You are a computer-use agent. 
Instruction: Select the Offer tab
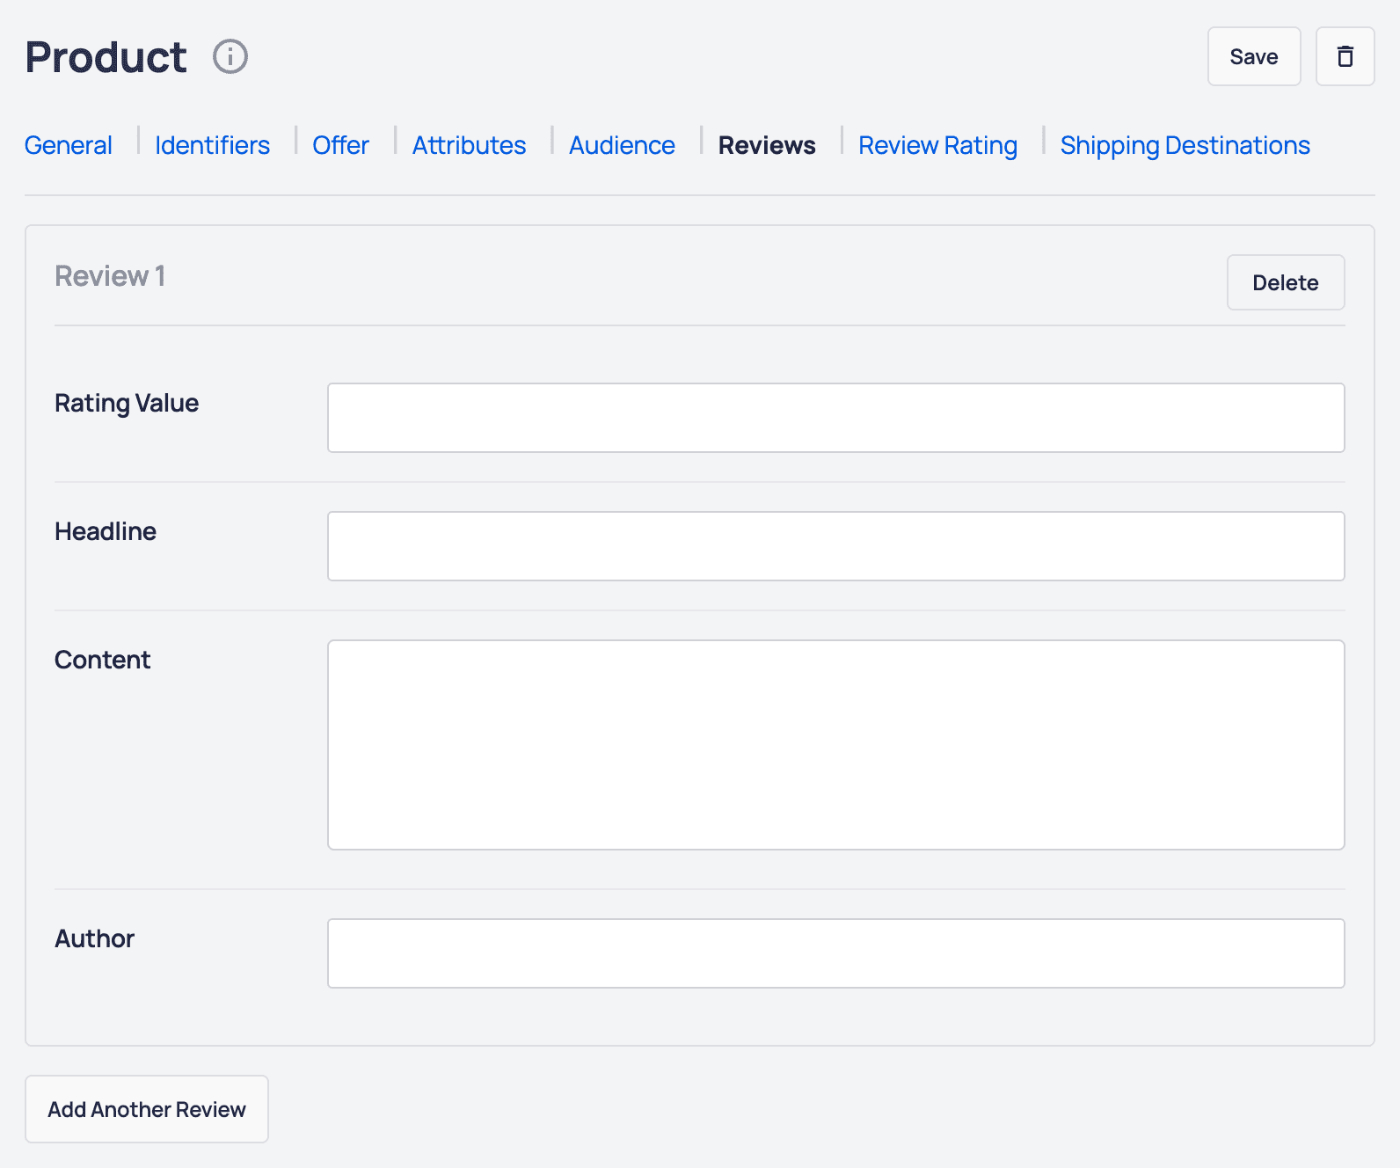(x=340, y=145)
